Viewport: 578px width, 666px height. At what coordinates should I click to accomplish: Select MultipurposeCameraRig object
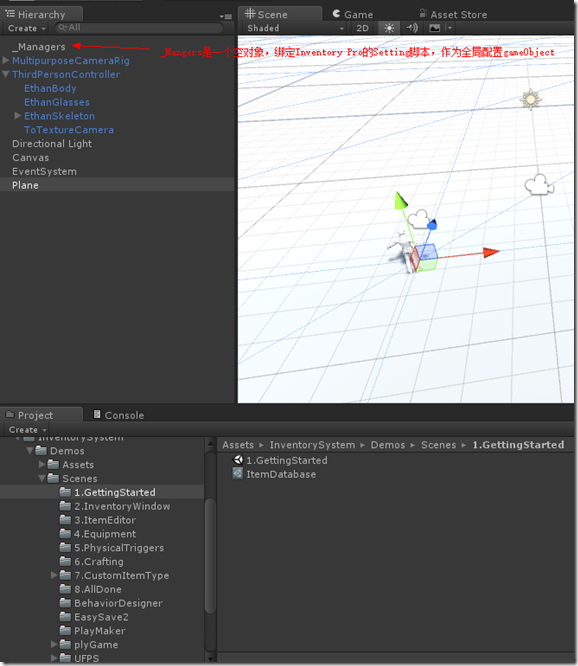(70, 61)
